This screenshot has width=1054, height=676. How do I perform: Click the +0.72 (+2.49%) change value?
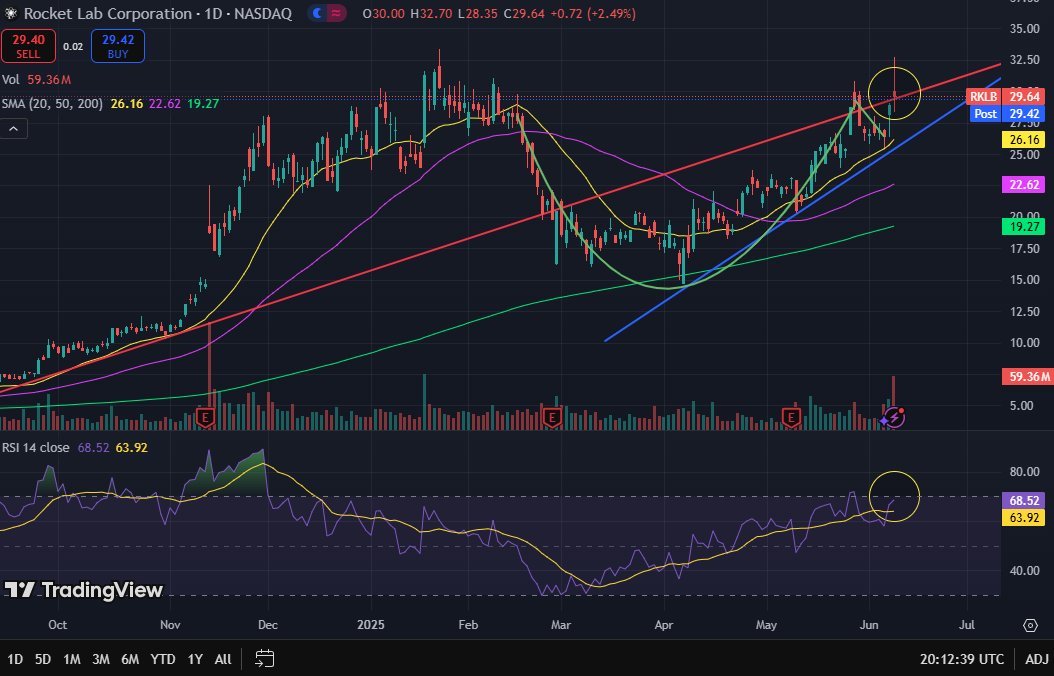coord(593,13)
